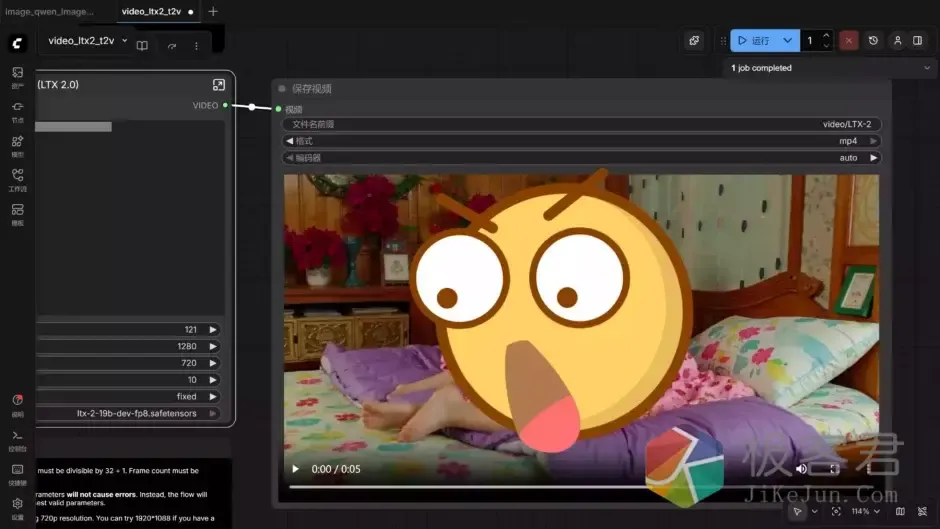Open the Assets sidebar panel
The height and width of the screenshot is (529, 940).
coord(17,76)
